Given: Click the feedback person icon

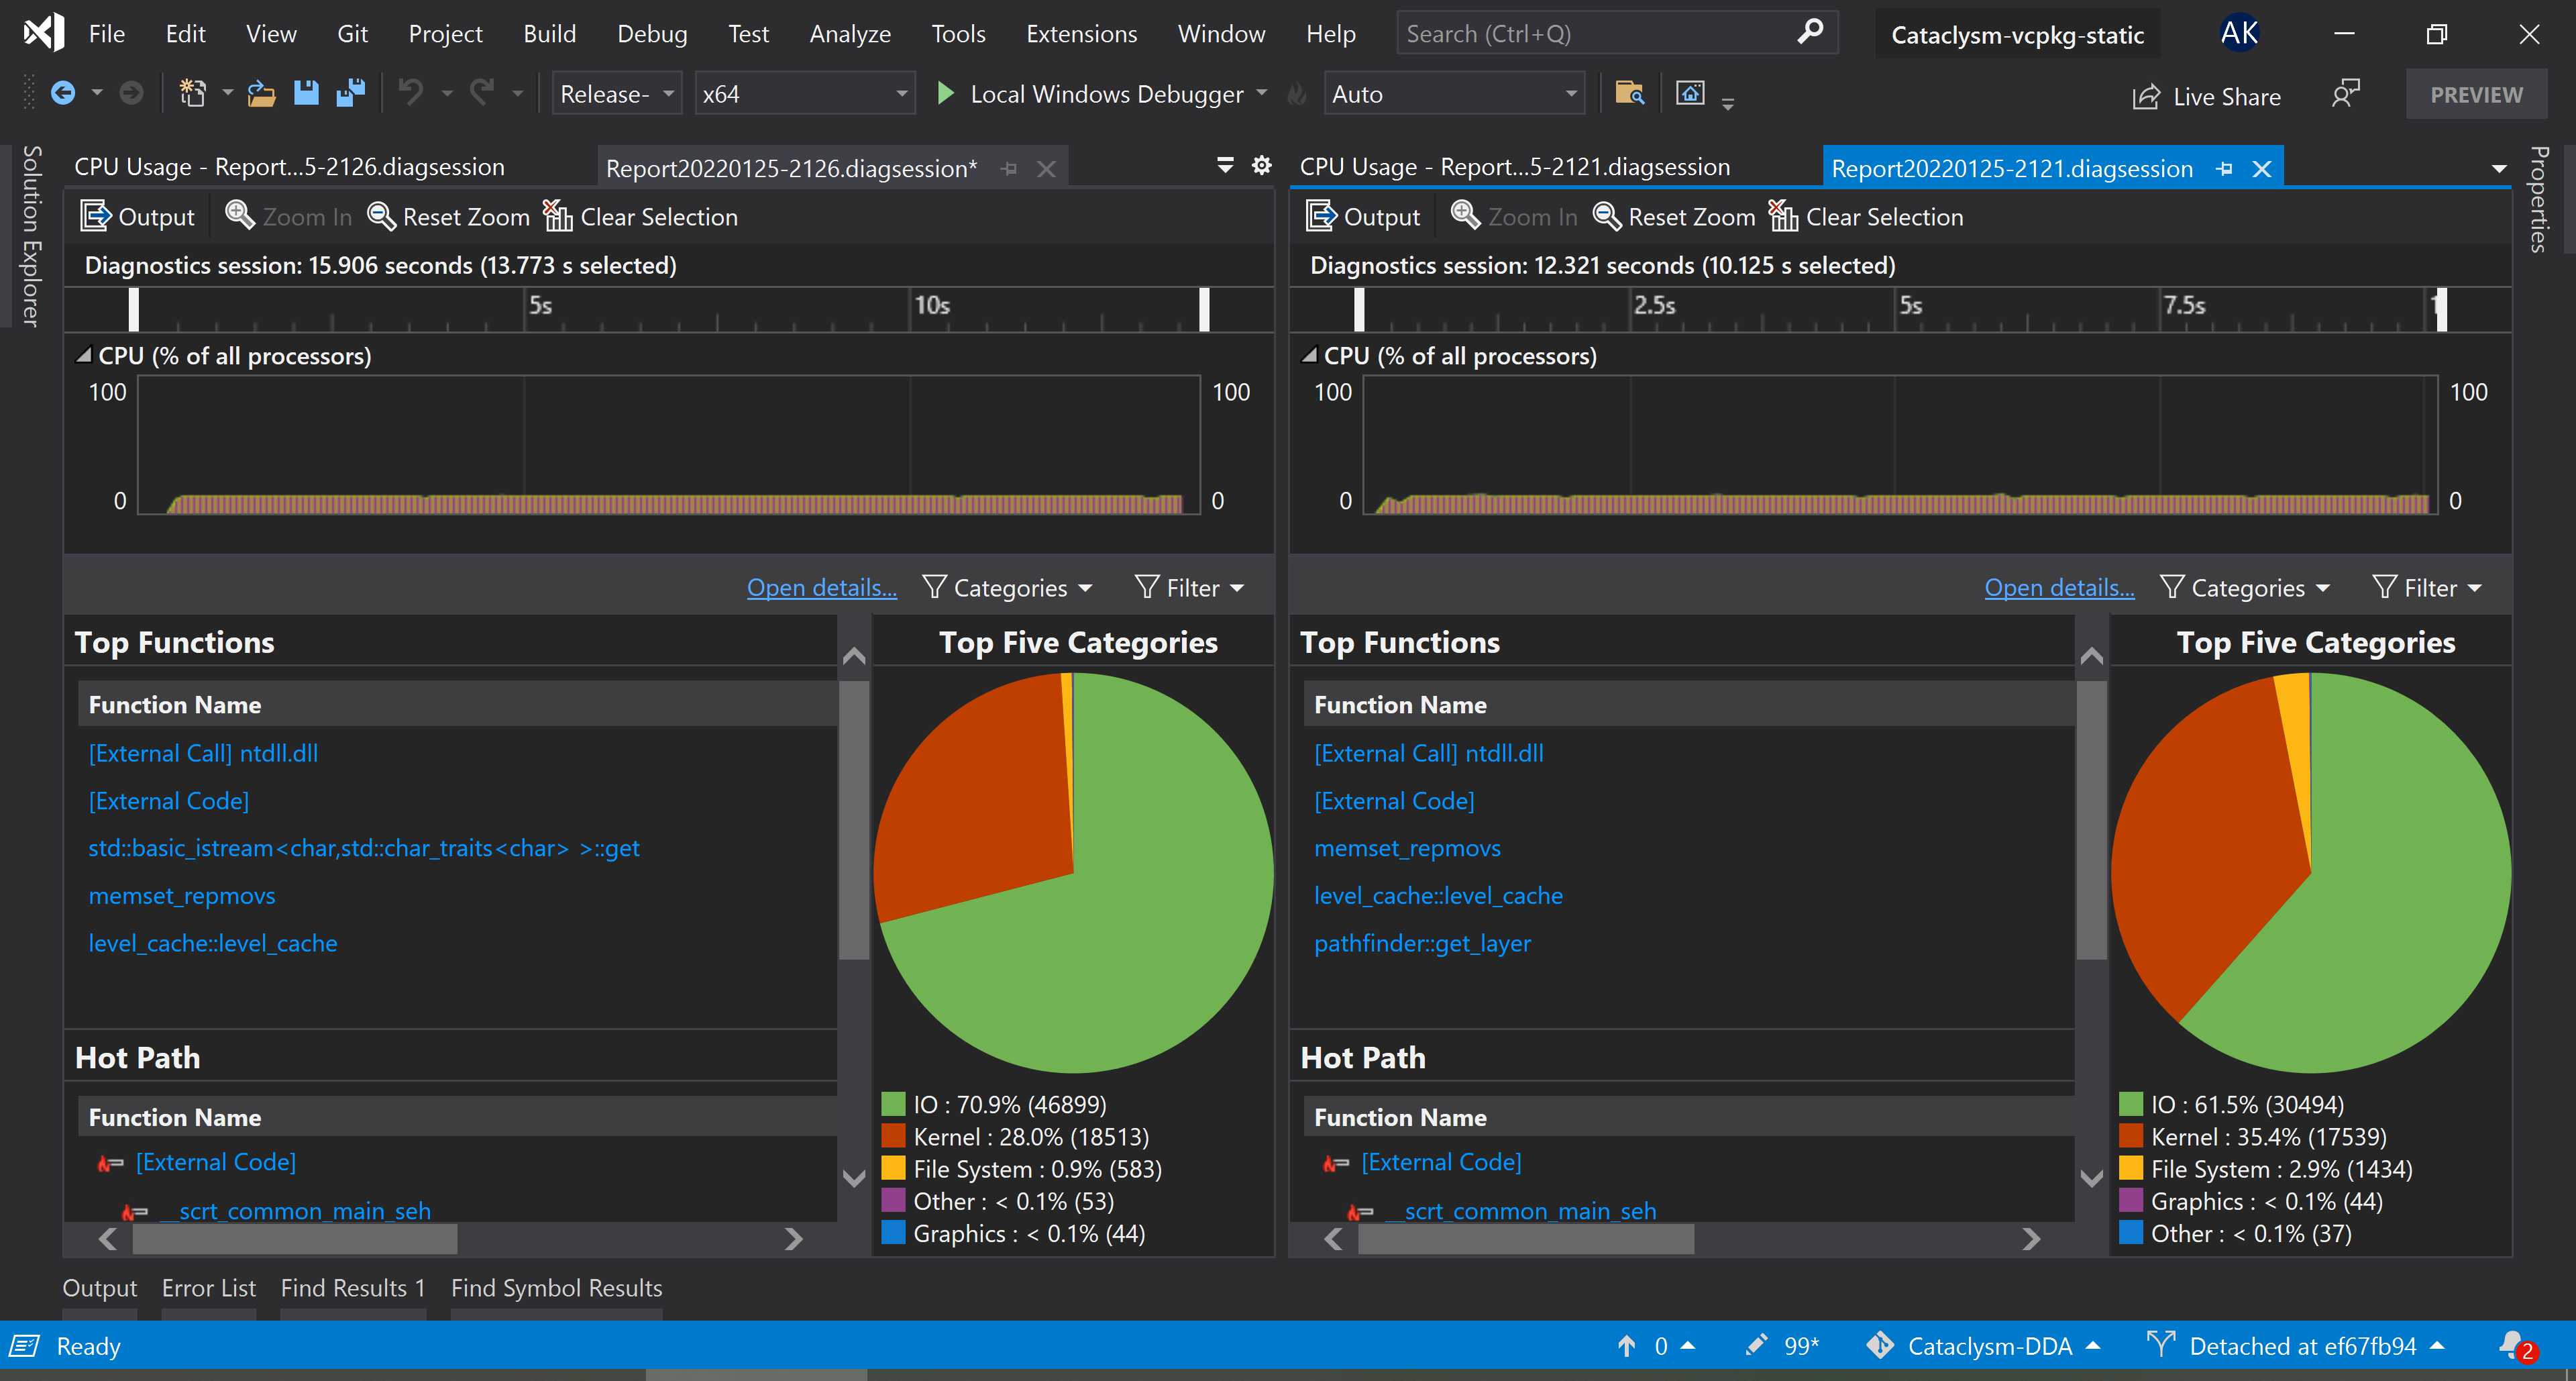Looking at the screenshot, I should [x=2345, y=94].
